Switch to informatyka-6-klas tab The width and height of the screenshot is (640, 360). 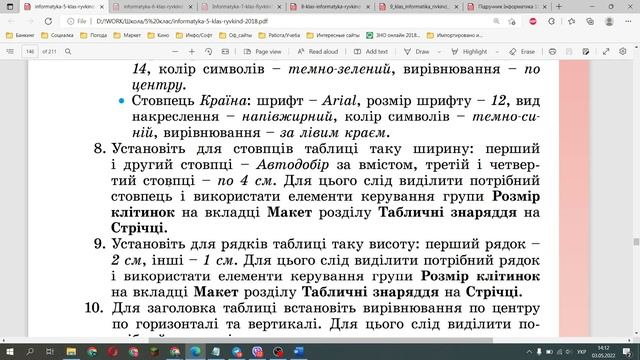[153, 7]
